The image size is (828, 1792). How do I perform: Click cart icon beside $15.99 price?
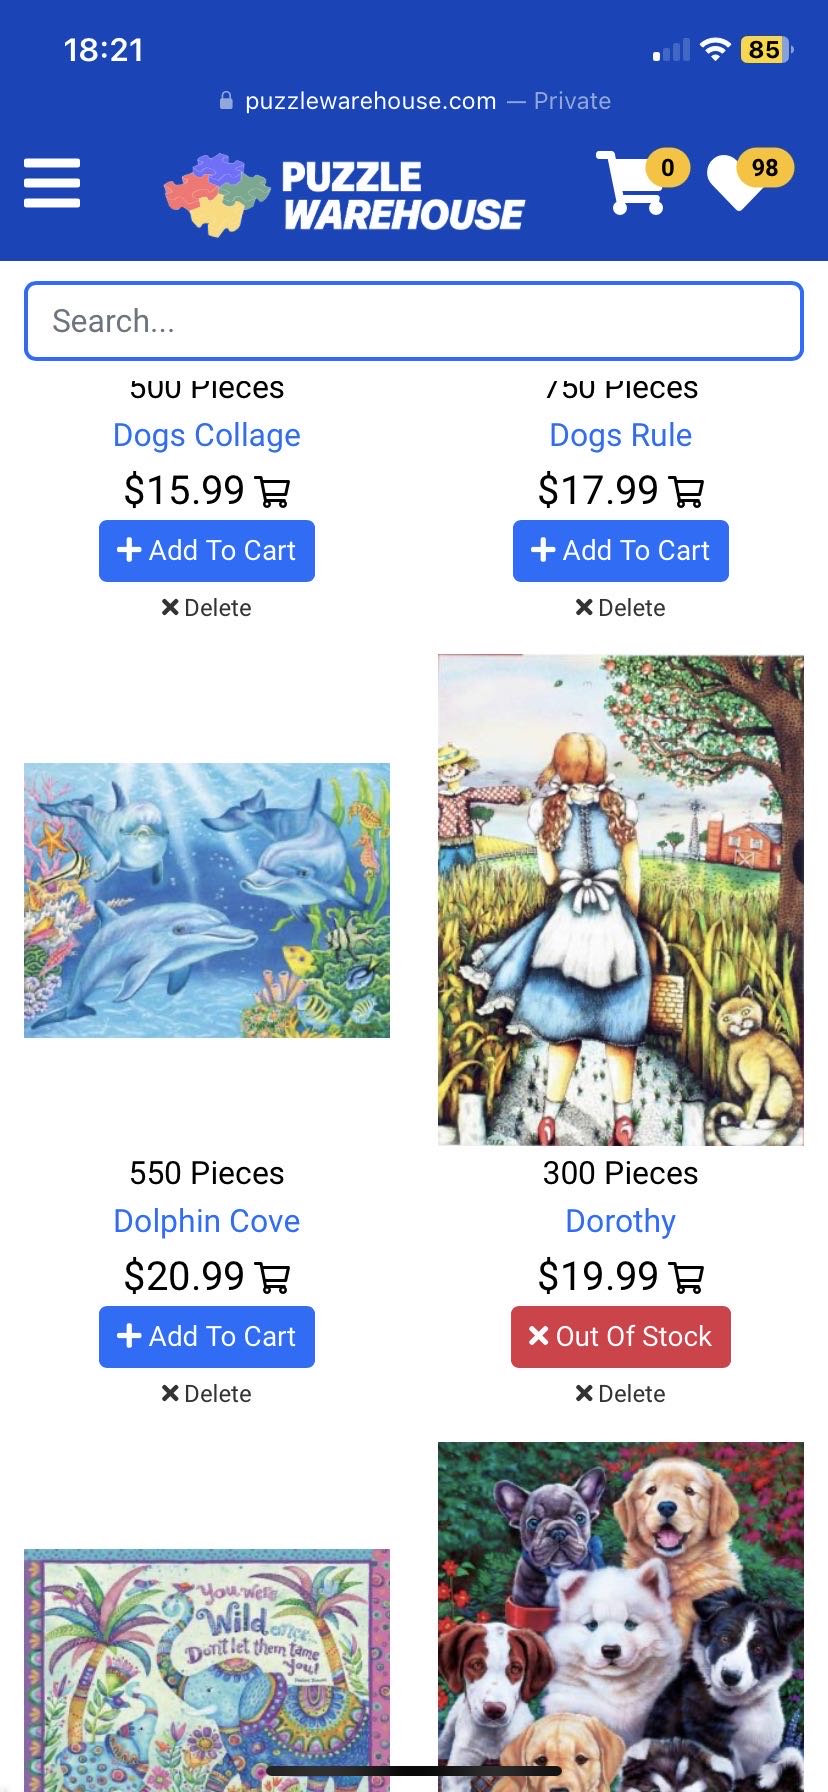point(273,491)
